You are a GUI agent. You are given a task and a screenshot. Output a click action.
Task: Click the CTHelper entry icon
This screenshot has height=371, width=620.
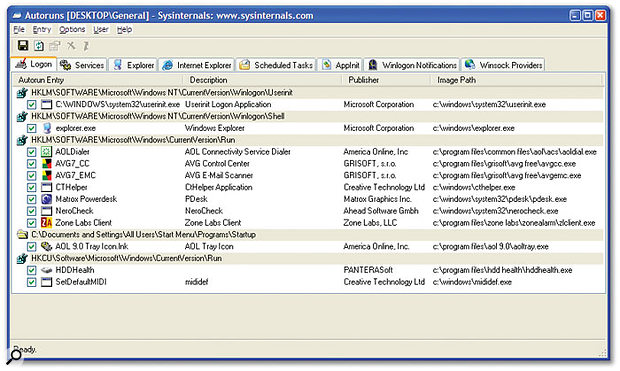point(47,187)
